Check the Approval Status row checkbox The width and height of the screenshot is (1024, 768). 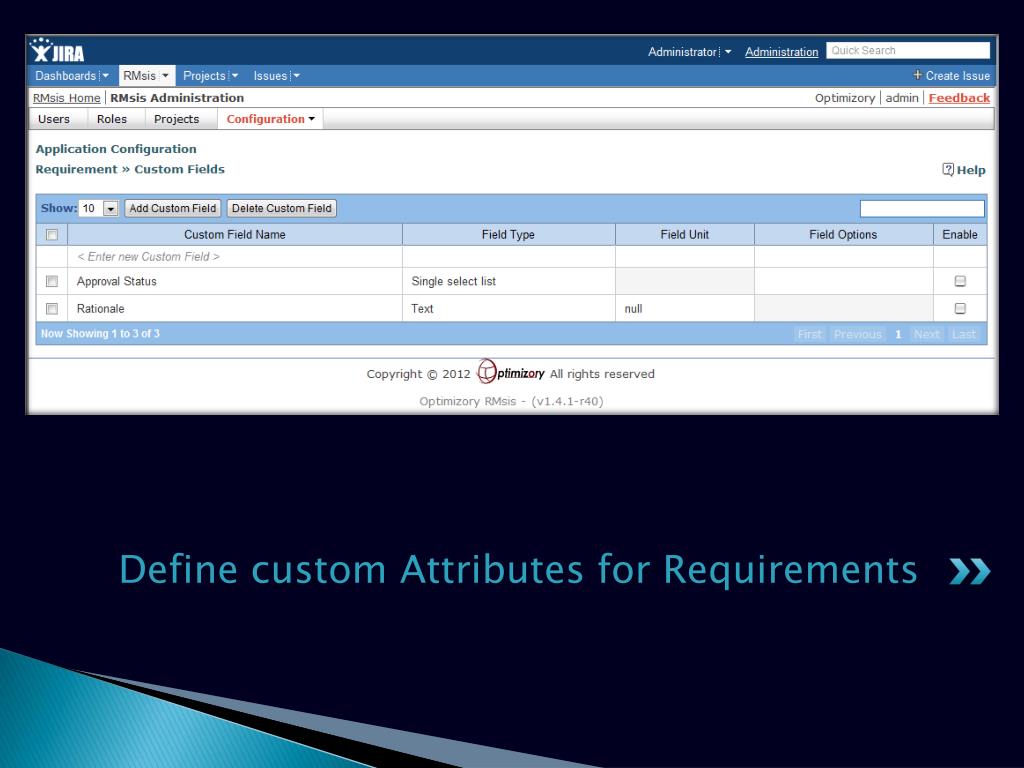52,281
